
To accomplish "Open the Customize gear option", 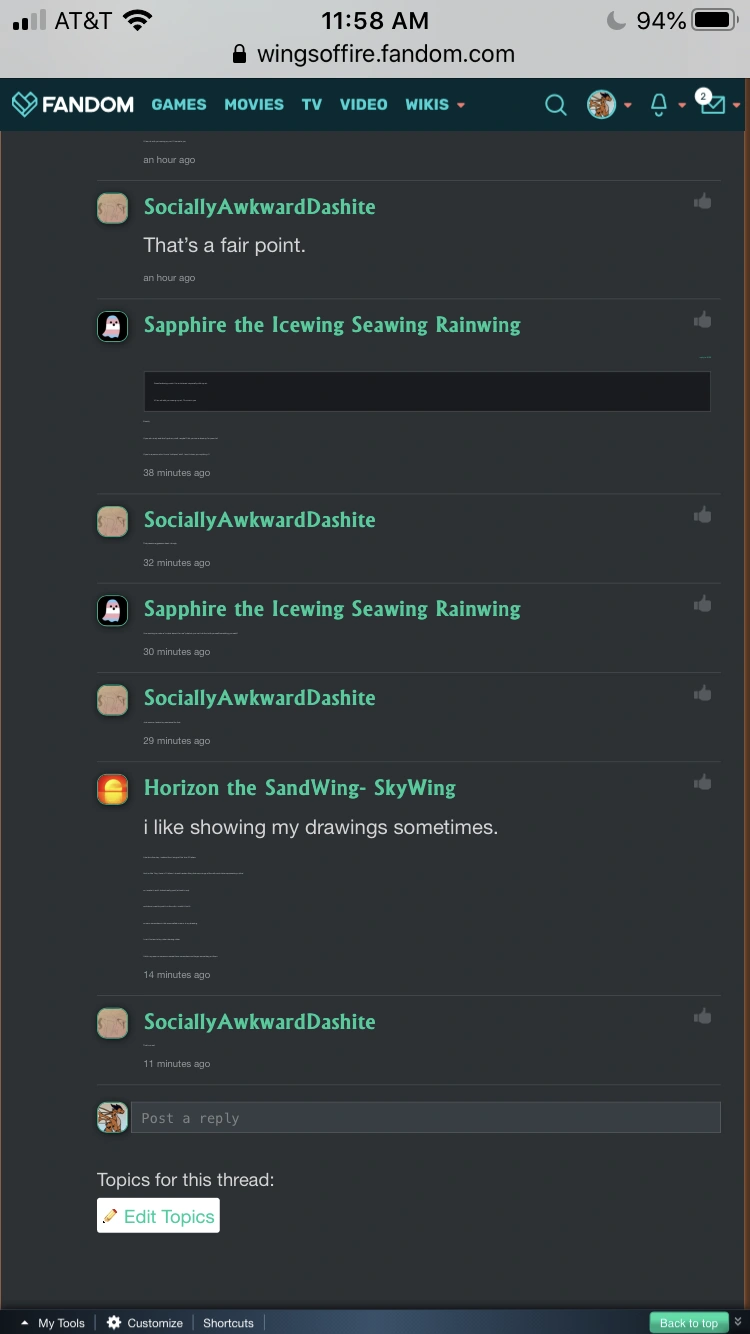I will 146,1323.
